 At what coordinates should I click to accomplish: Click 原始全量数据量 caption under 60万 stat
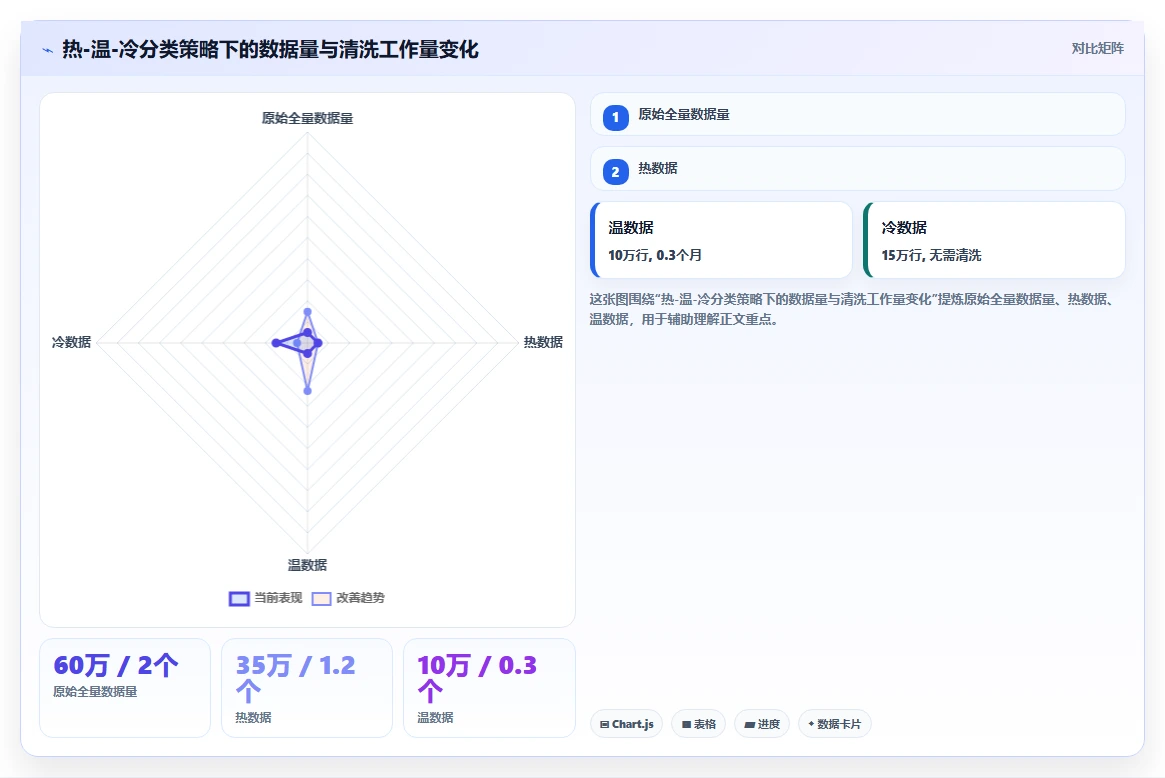(95, 692)
